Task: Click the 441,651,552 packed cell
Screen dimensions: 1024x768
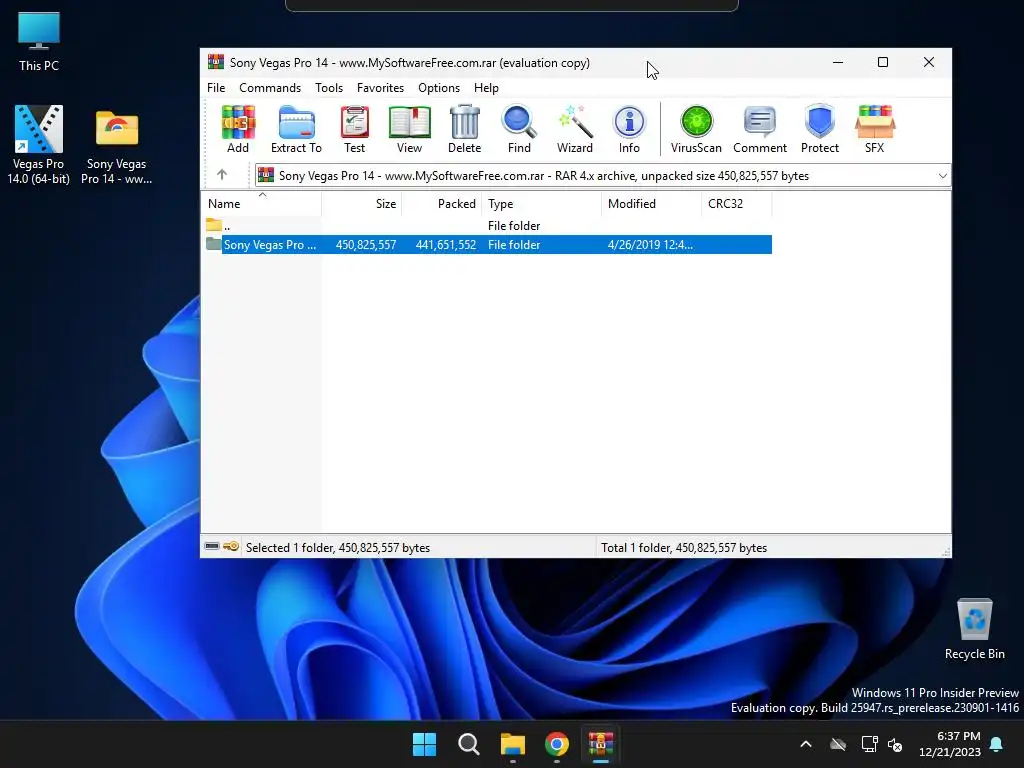Action: point(445,245)
